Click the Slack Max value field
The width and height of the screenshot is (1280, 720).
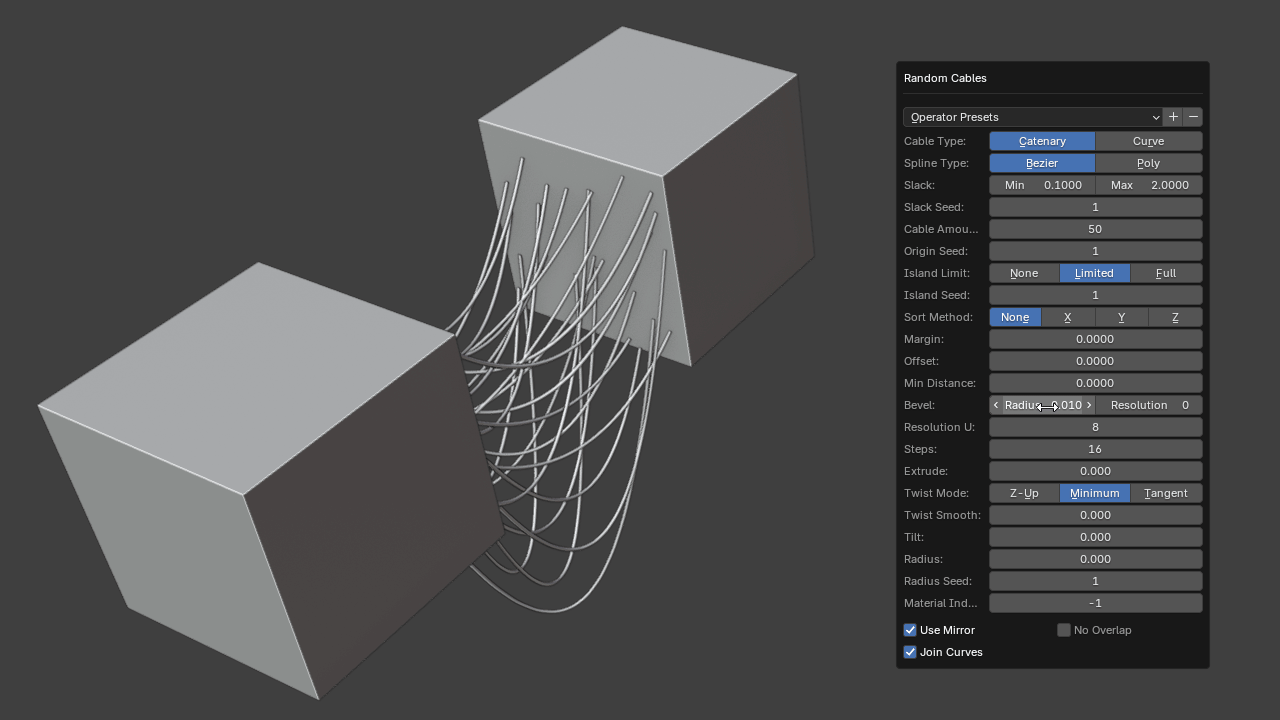(1149, 185)
